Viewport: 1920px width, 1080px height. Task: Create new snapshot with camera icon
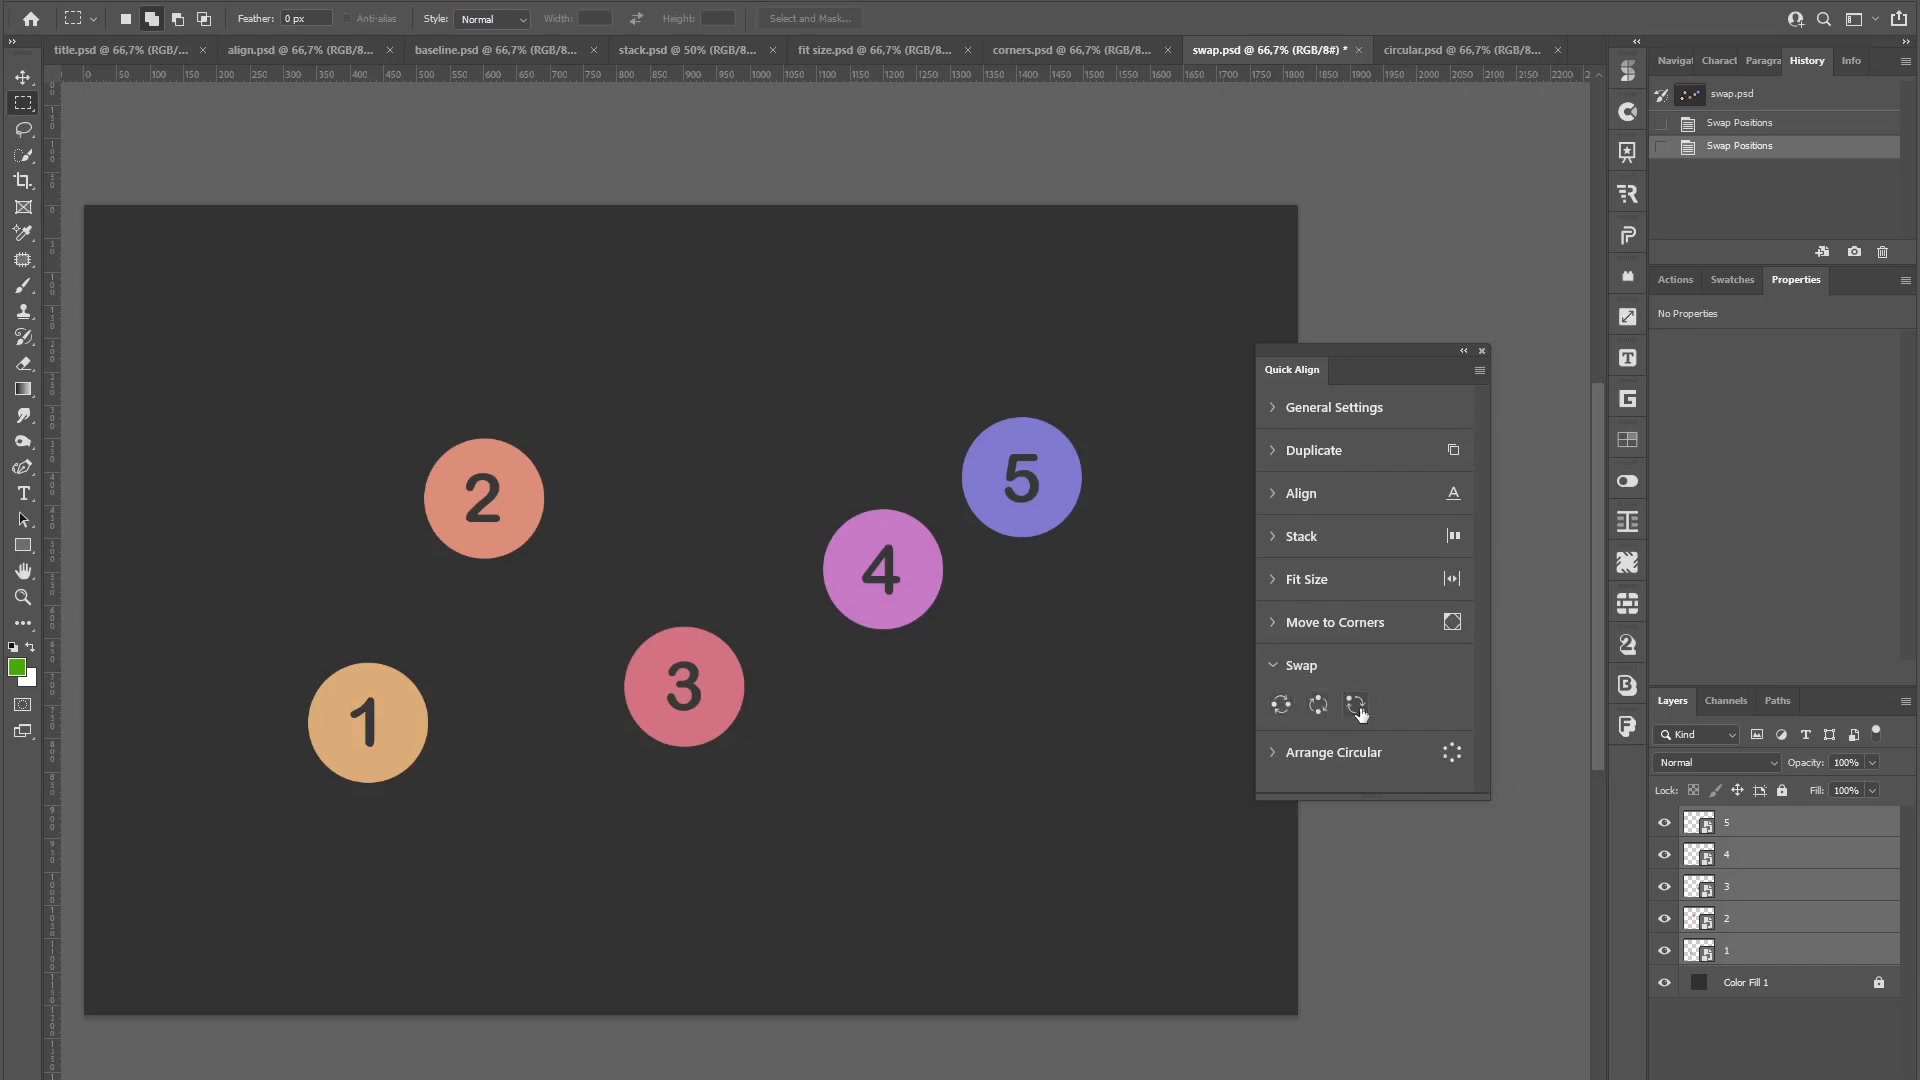click(1854, 252)
